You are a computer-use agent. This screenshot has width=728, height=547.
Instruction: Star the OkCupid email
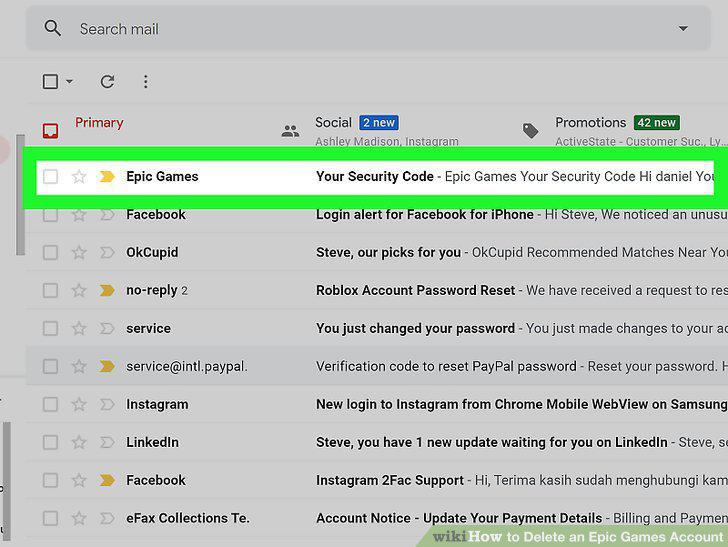[x=79, y=253]
